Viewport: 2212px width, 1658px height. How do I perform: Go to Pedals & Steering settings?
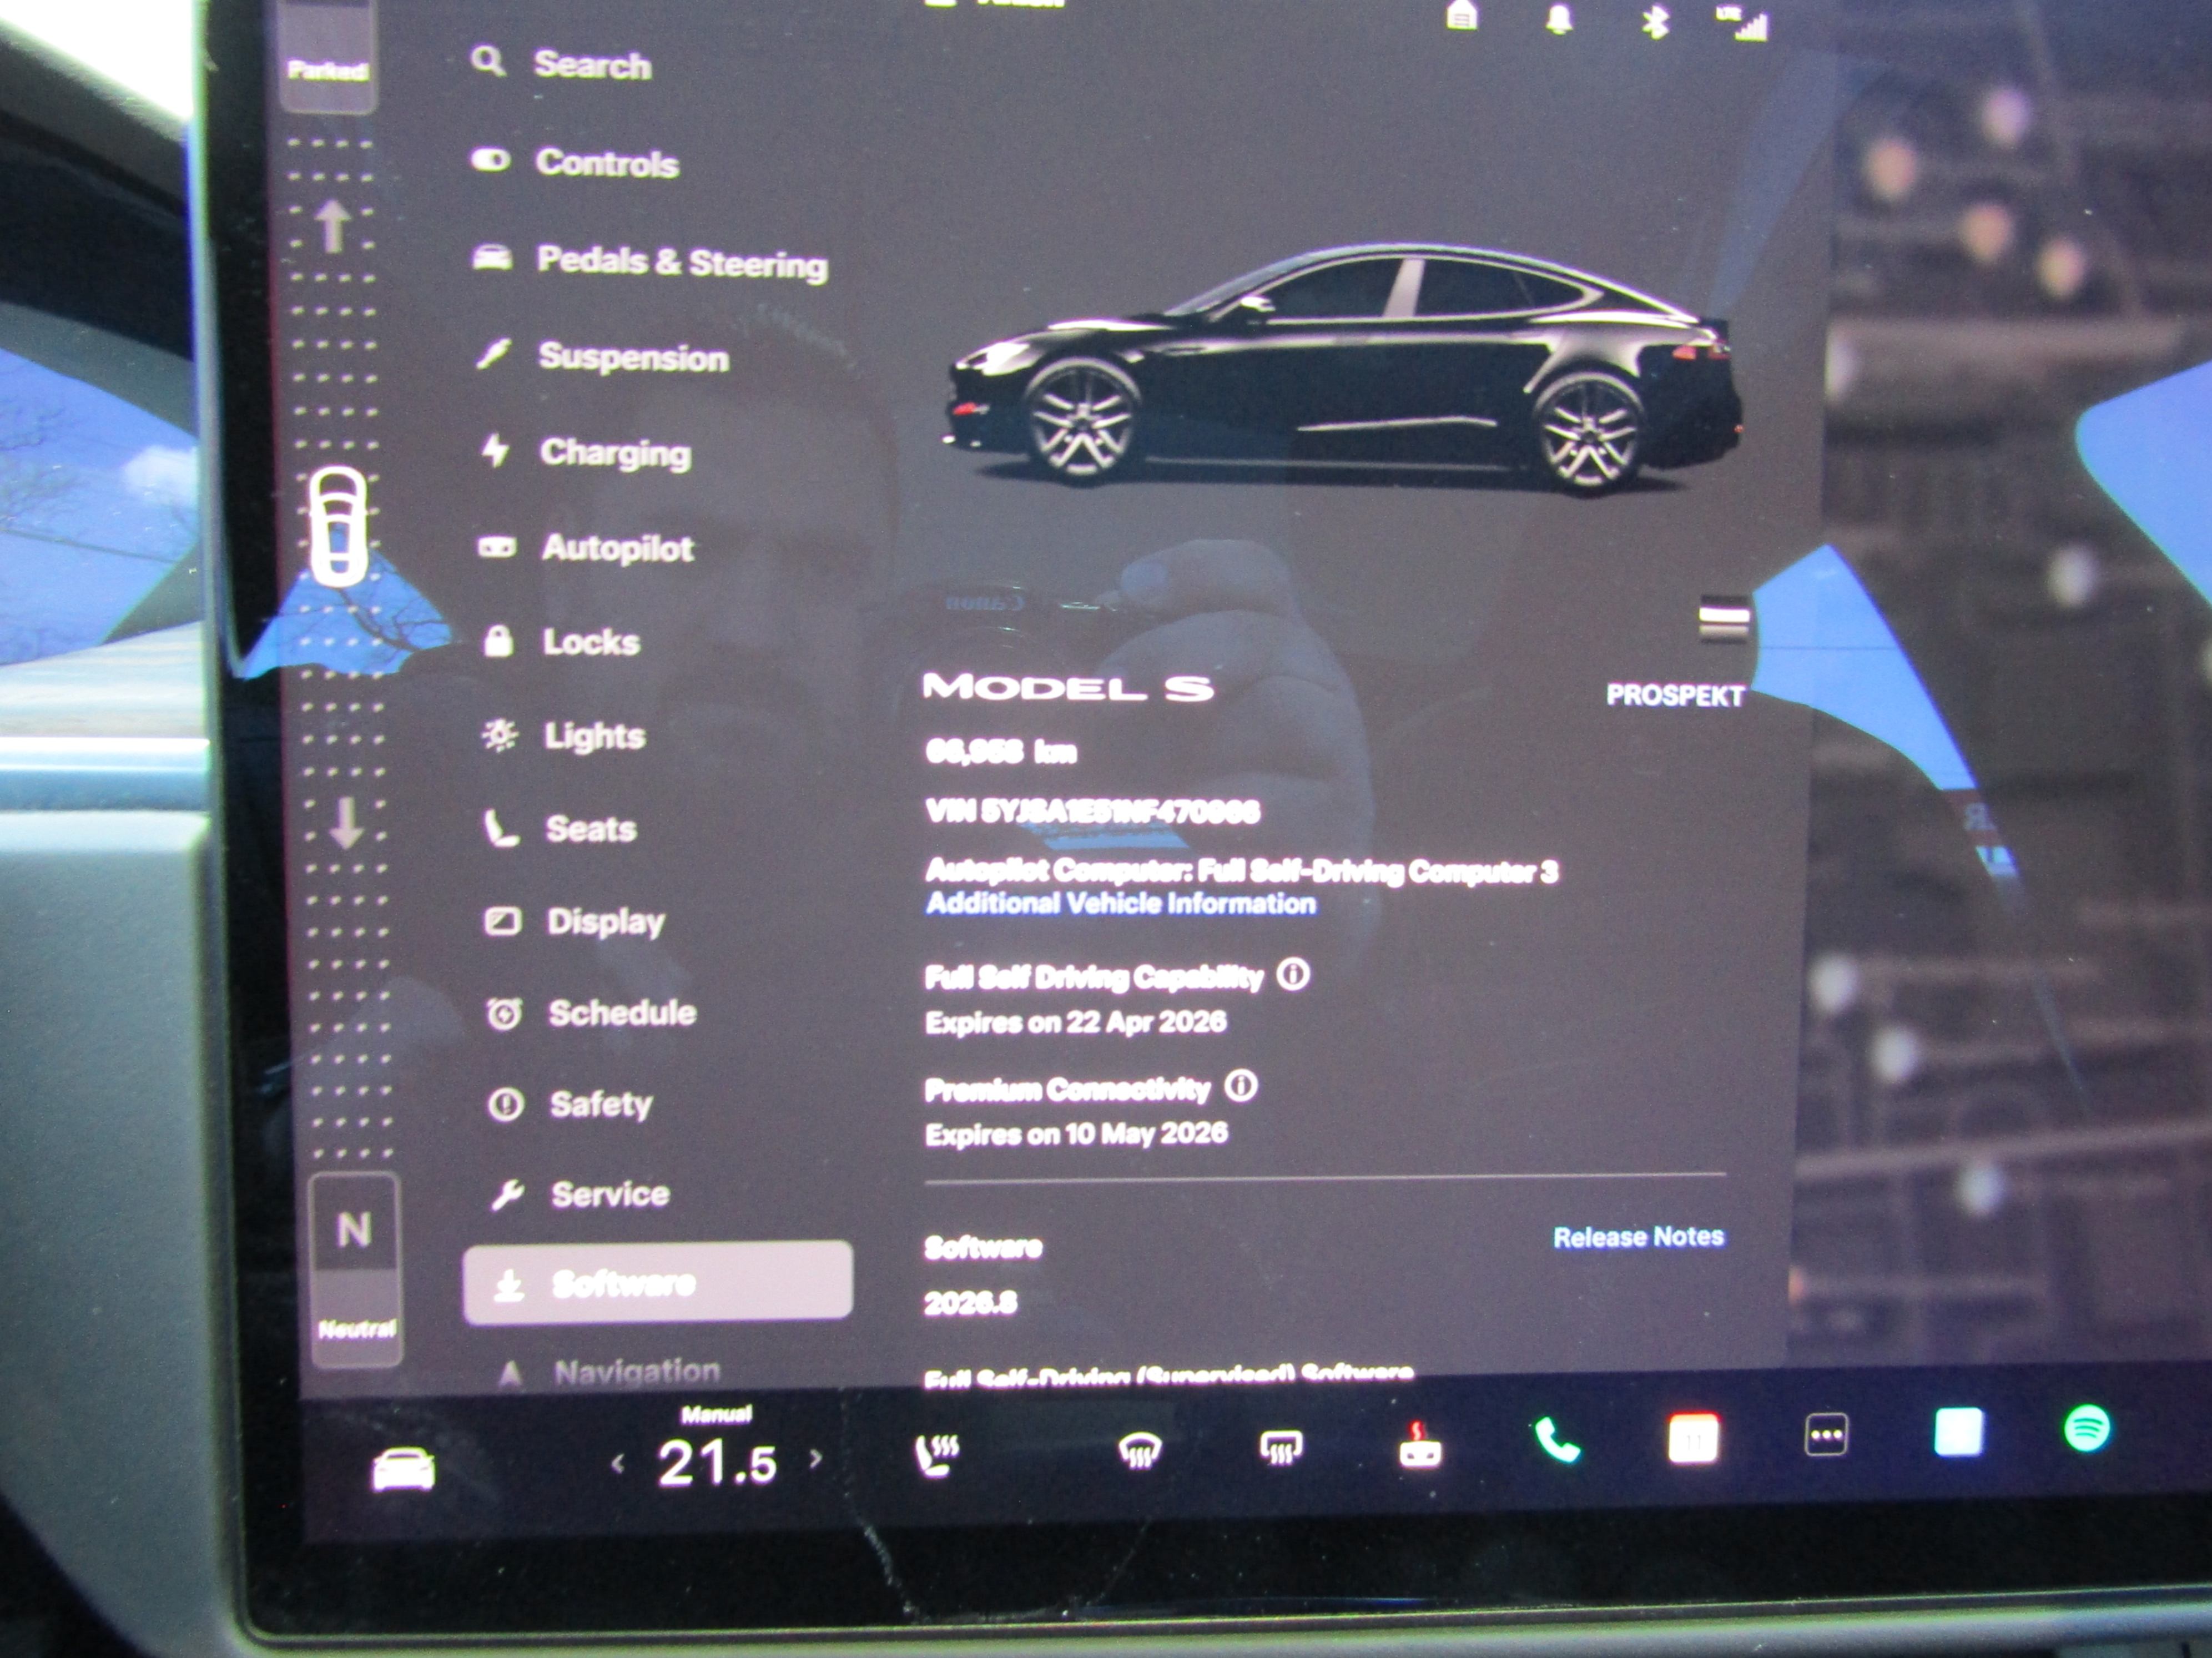coord(650,262)
